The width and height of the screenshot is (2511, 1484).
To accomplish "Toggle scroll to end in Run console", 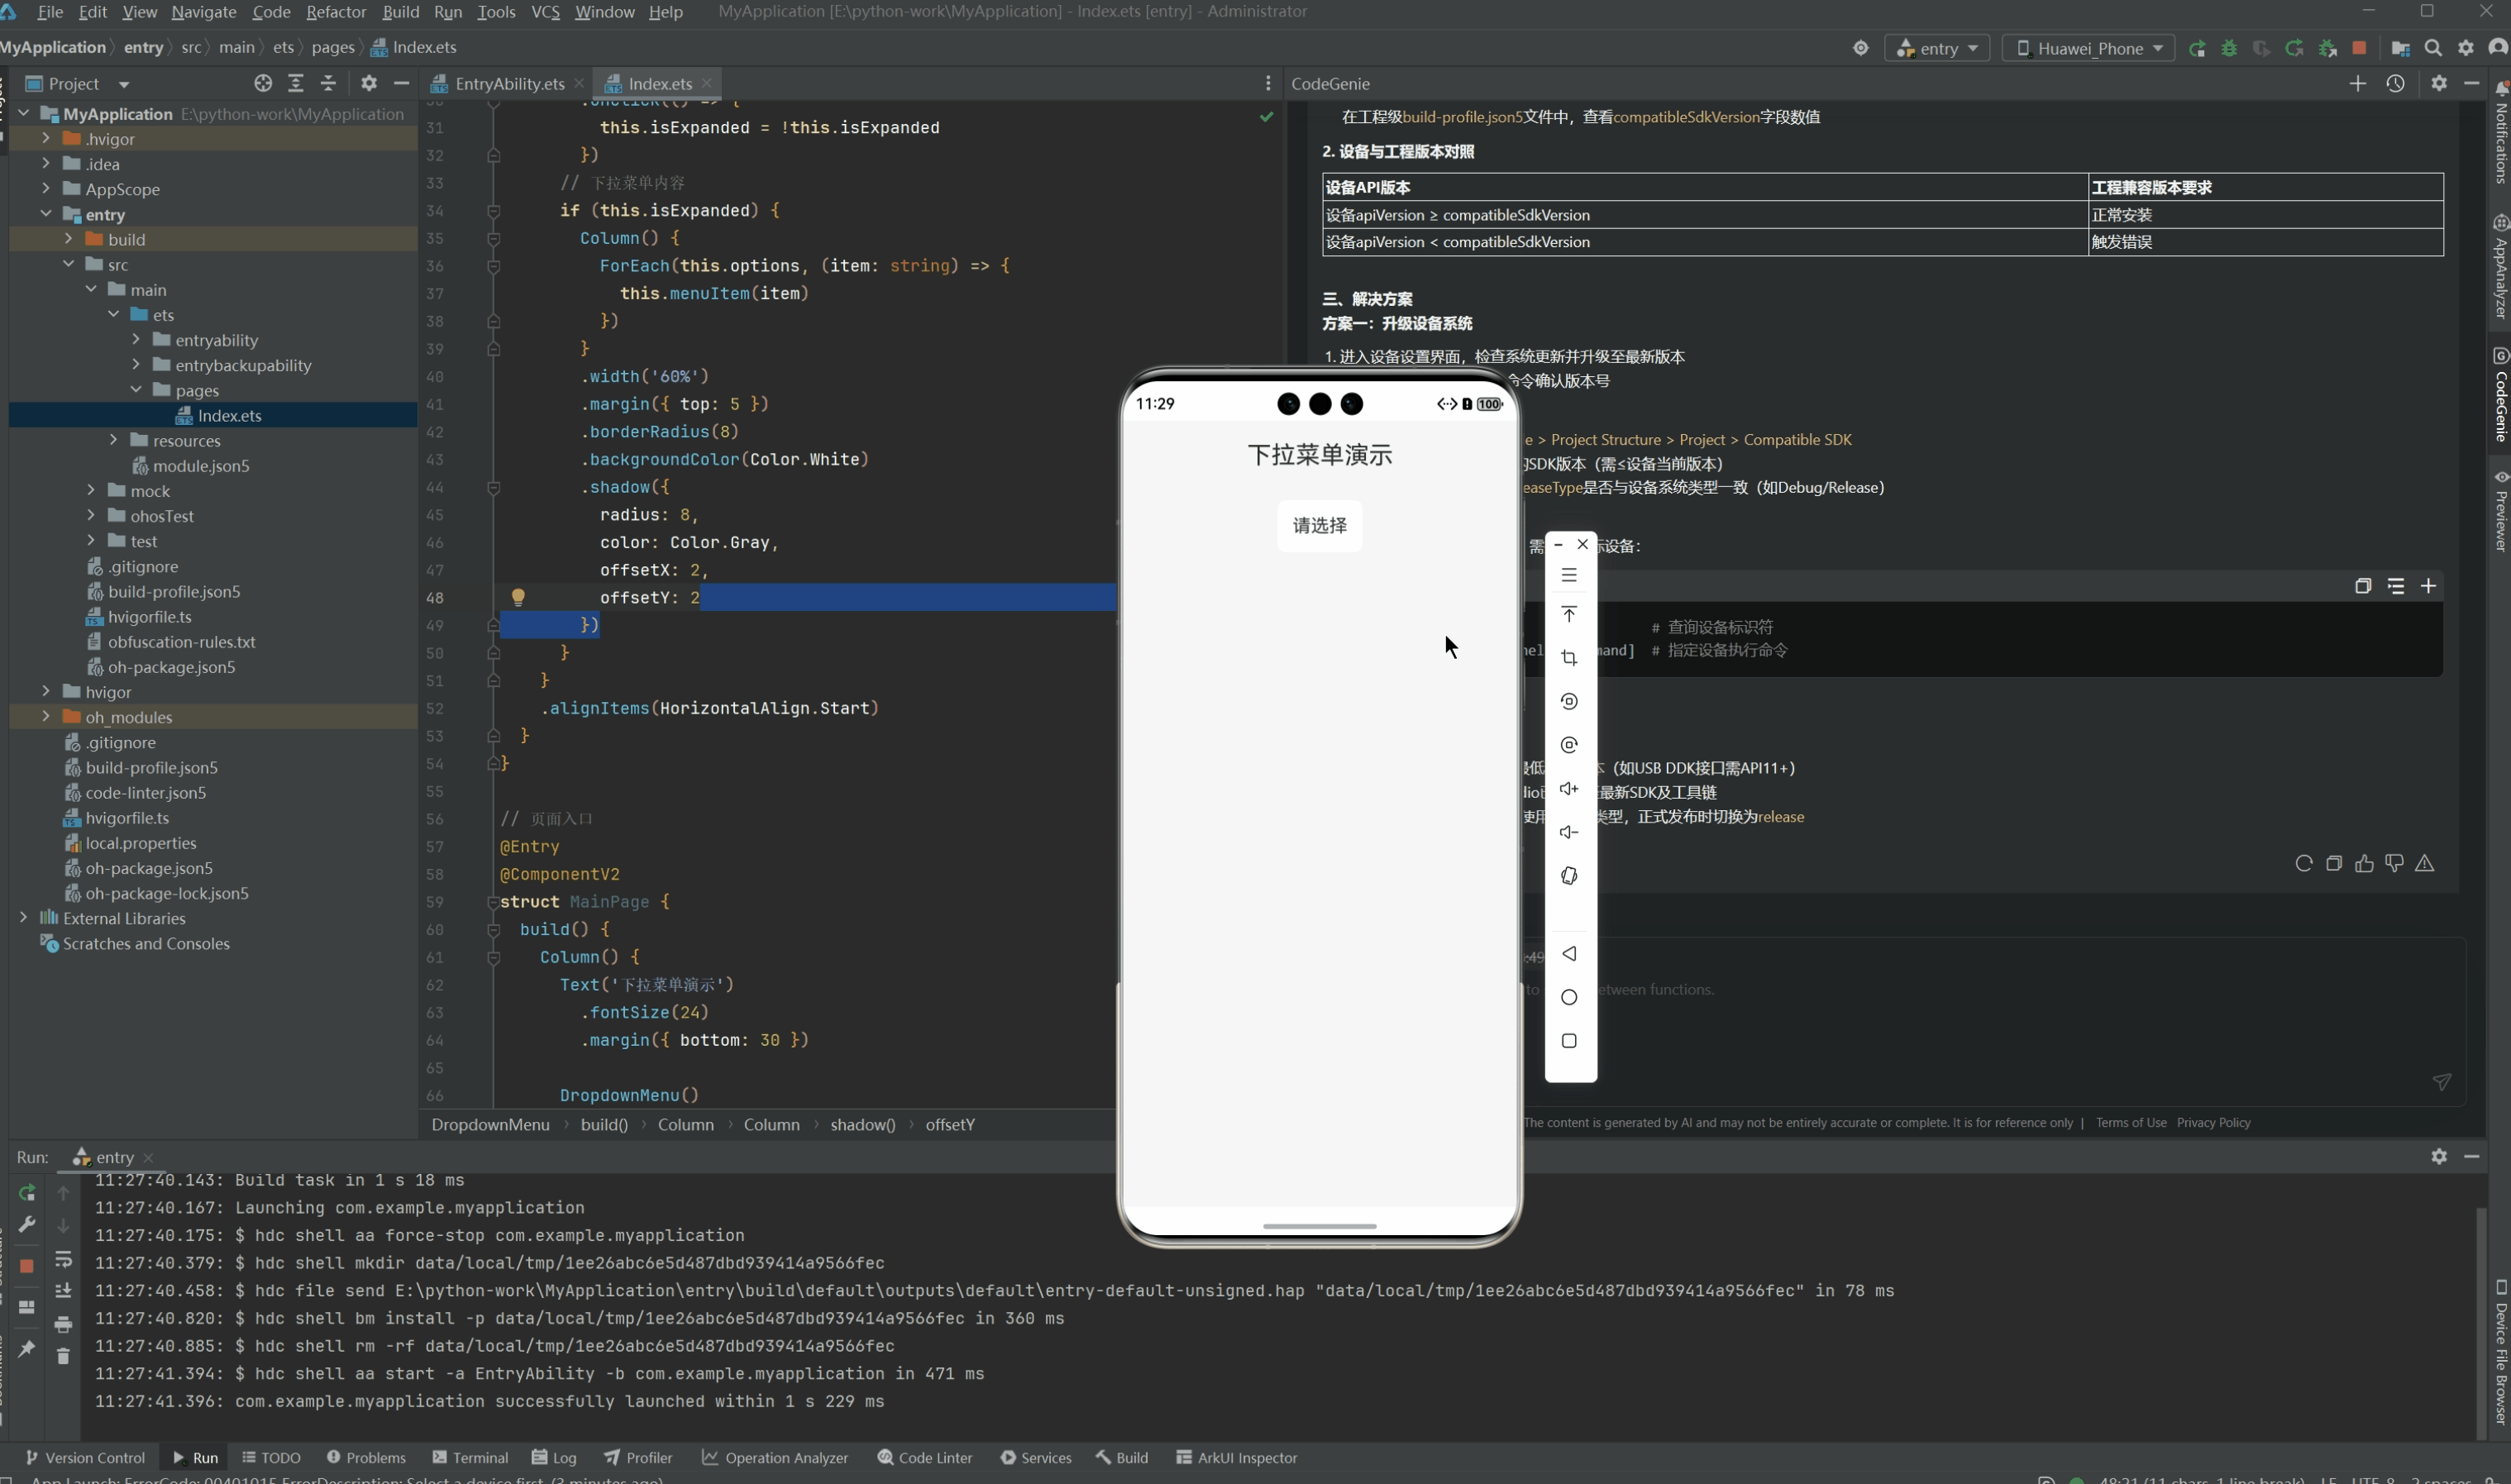I will tap(63, 1291).
